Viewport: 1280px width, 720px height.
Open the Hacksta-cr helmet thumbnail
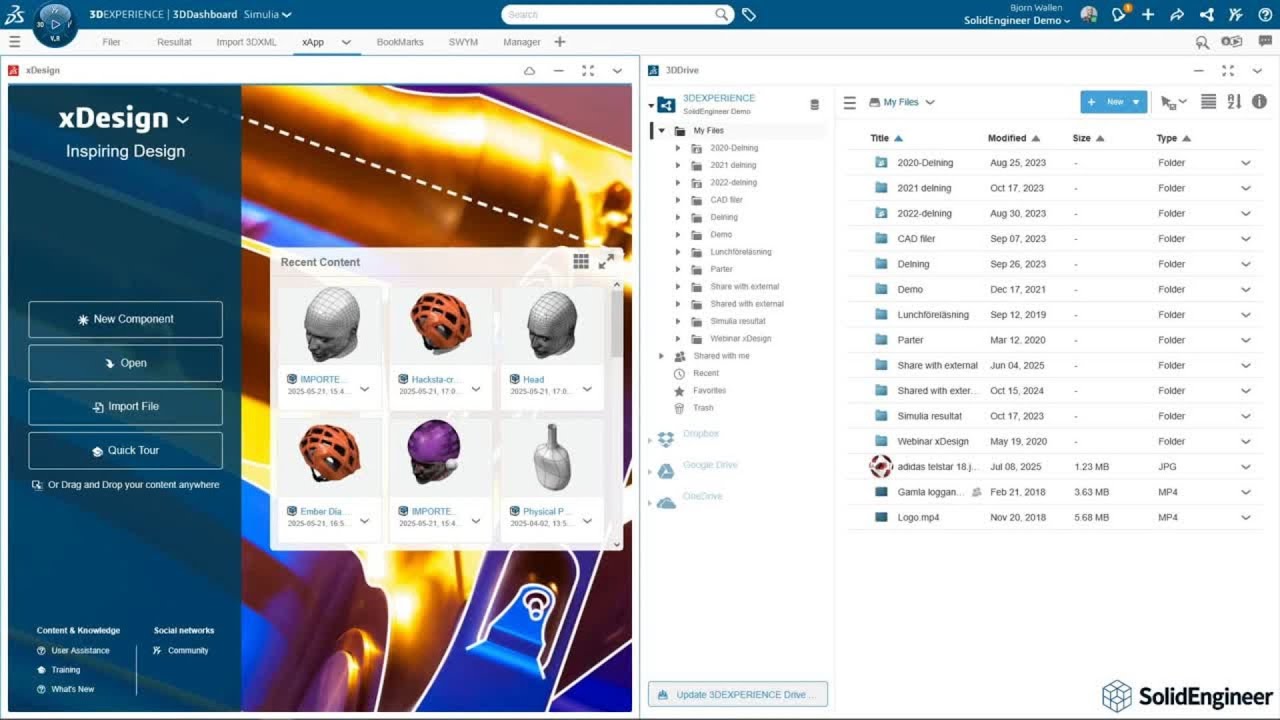coord(441,326)
